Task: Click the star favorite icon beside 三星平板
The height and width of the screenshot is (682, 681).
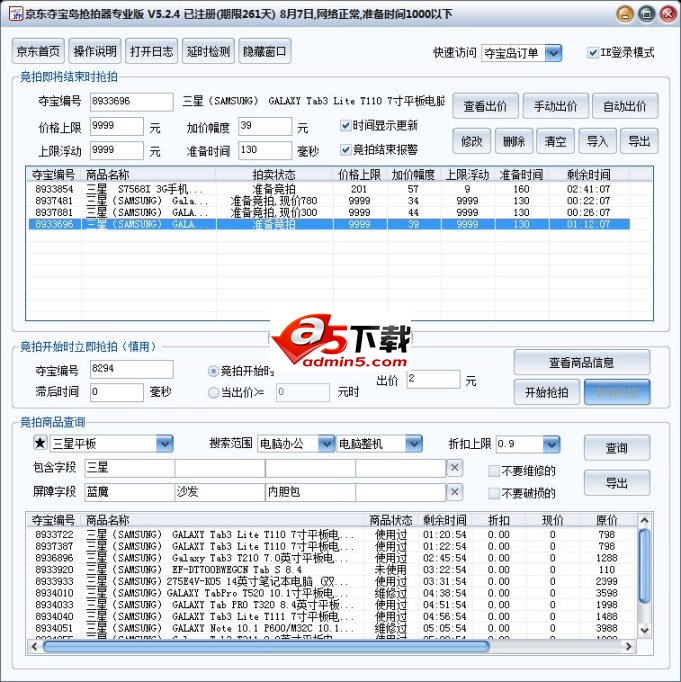Action: pyautogui.click(x=40, y=443)
